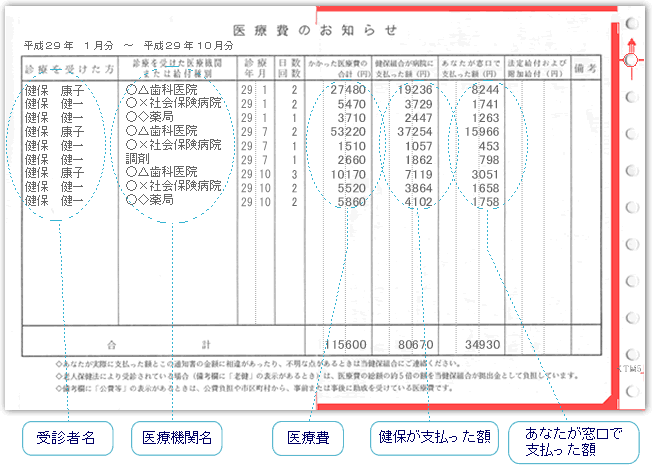Click ○◇薬局 in the 3710 row

point(149,117)
